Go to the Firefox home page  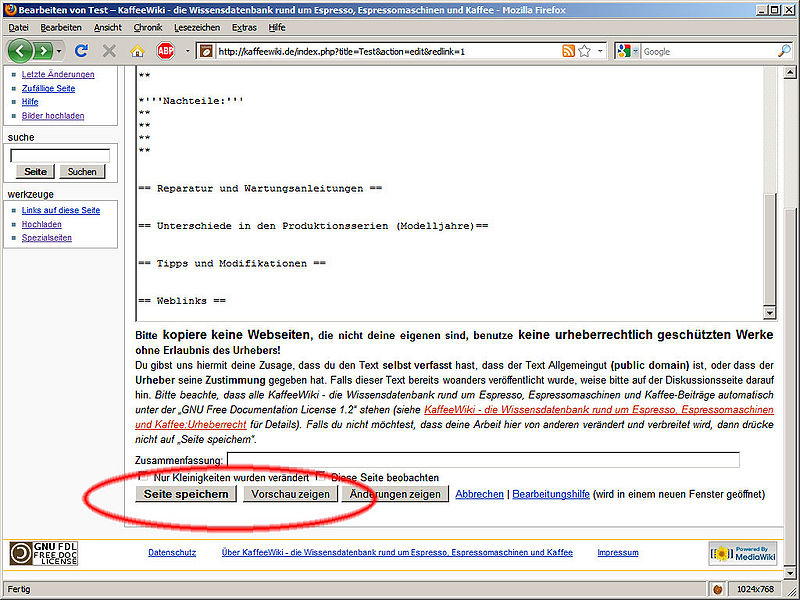click(137, 51)
